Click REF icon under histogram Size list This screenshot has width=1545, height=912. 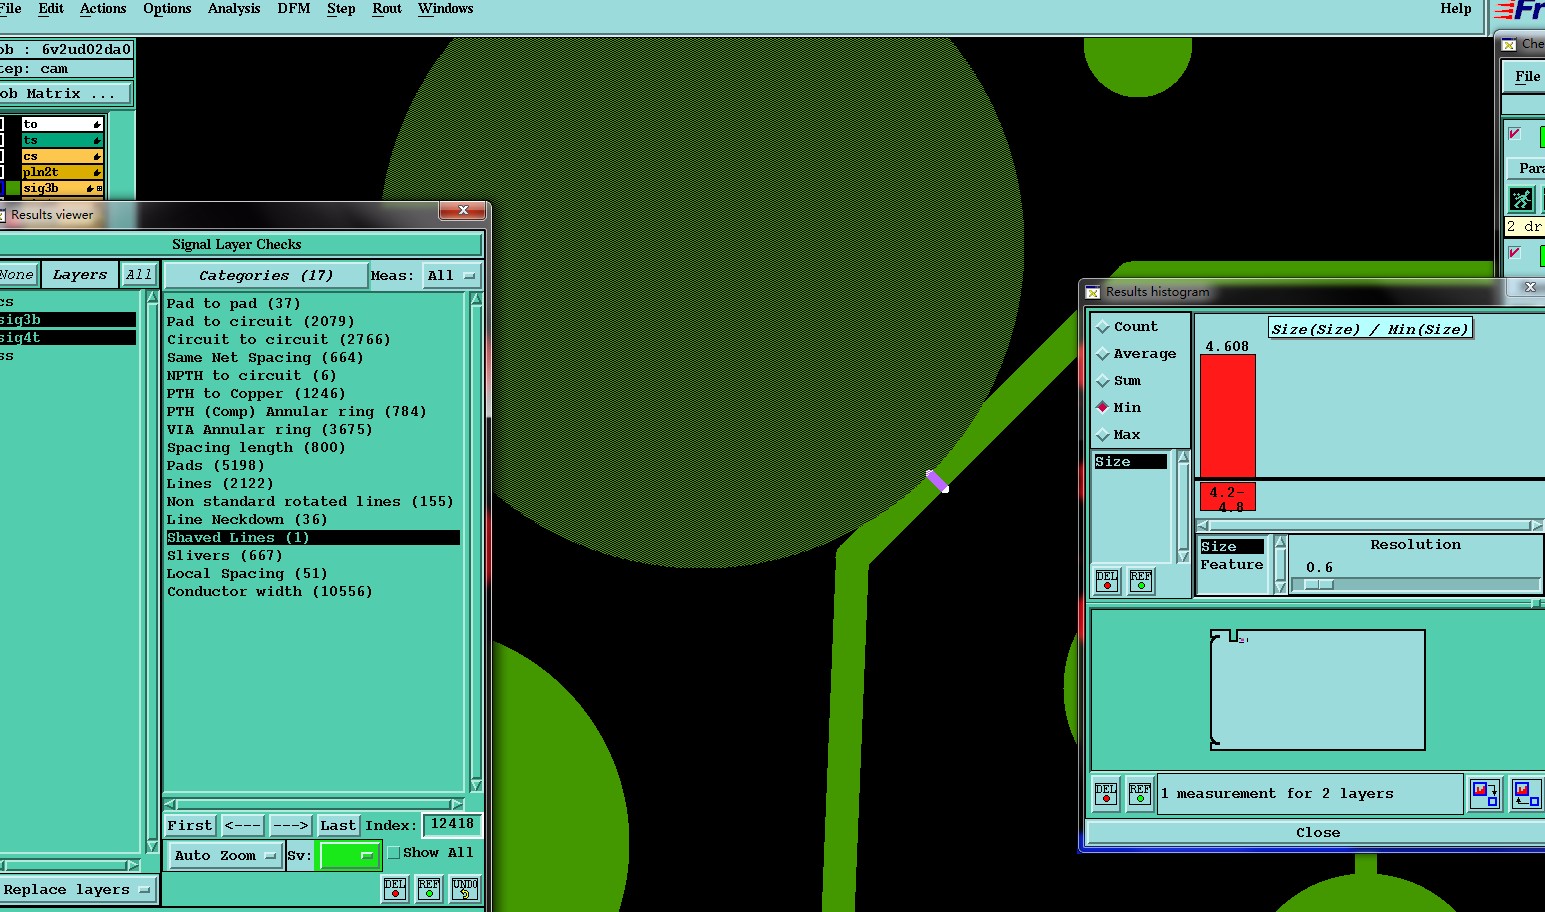(x=1141, y=581)
